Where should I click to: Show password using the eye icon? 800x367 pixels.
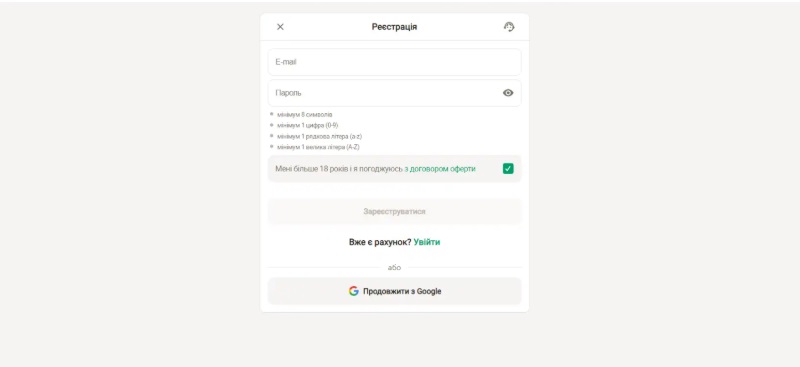(508, 93)
